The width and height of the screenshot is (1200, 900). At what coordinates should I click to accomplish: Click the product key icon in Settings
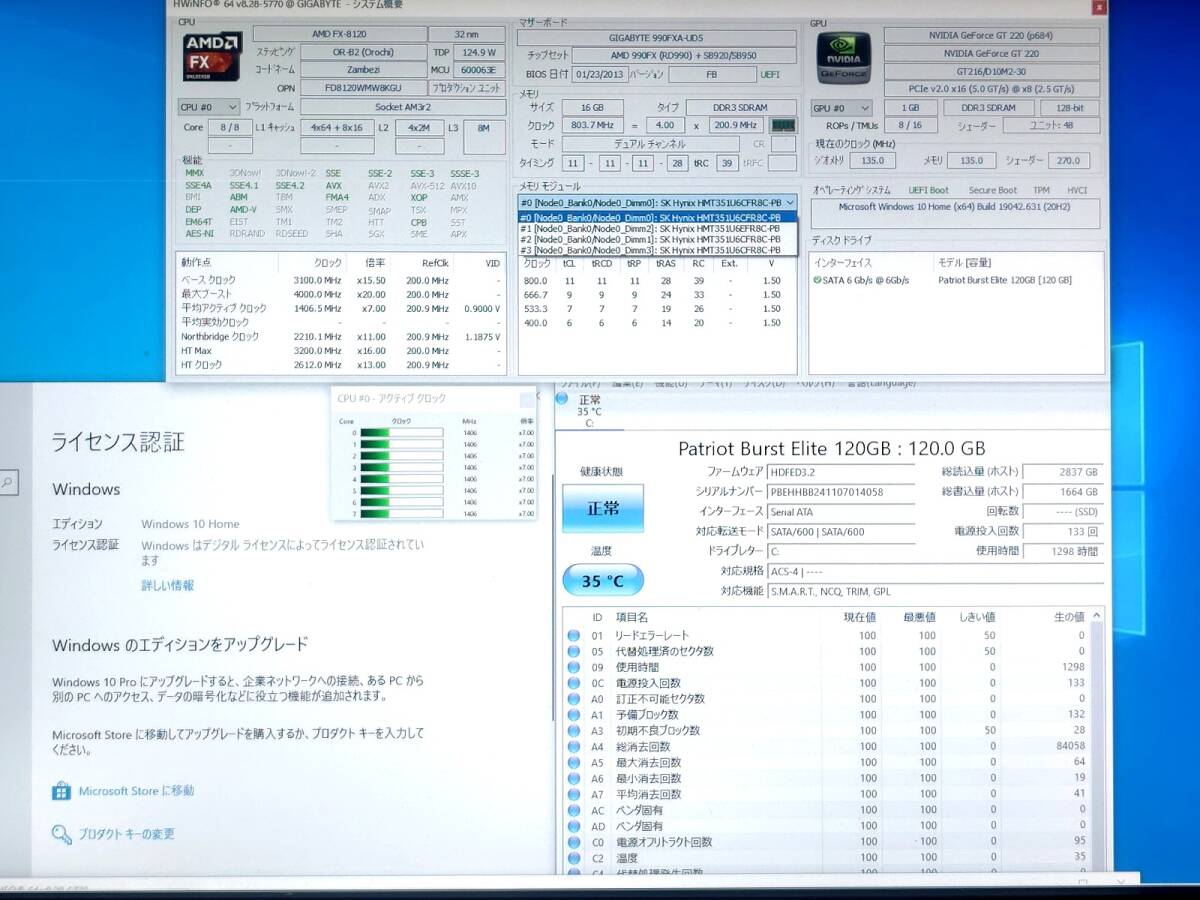[x=62, y=834]
